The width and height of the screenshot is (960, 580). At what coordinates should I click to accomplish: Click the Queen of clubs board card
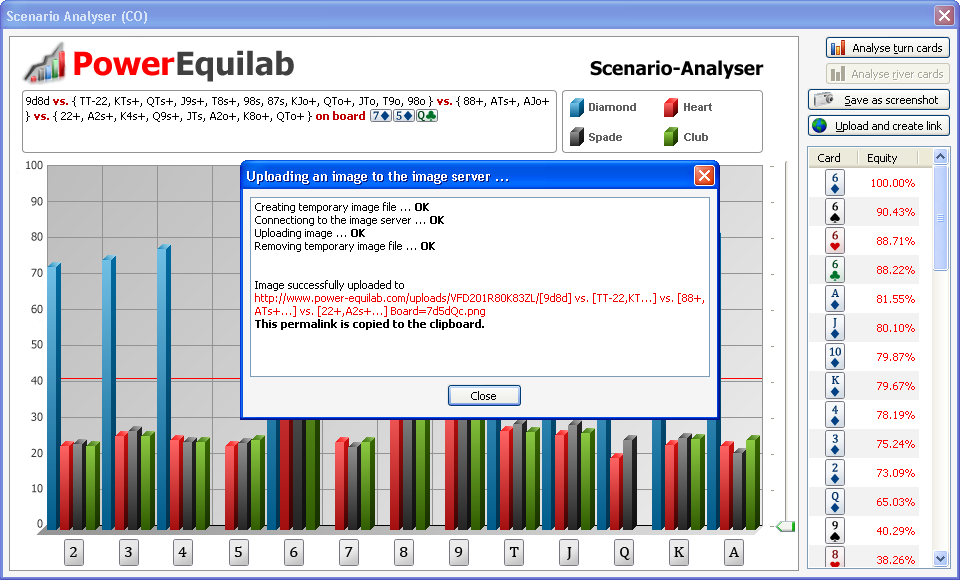427,116
